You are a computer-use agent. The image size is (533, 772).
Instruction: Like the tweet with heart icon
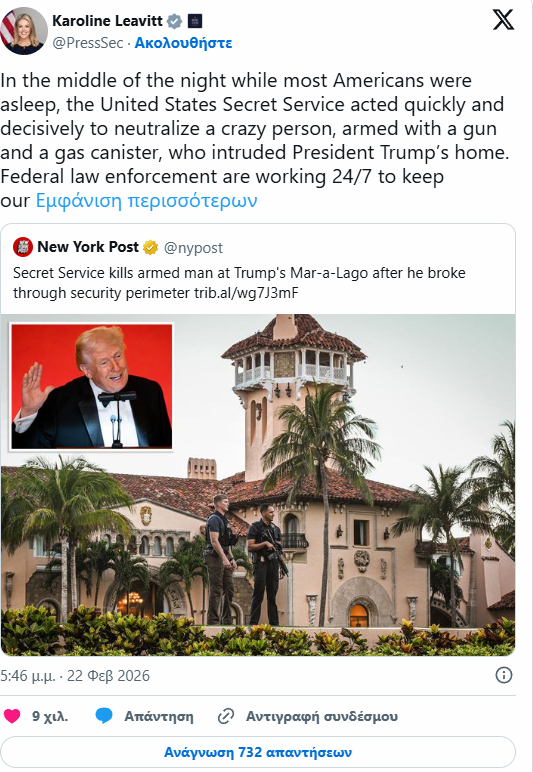click(x=12, y=716)
